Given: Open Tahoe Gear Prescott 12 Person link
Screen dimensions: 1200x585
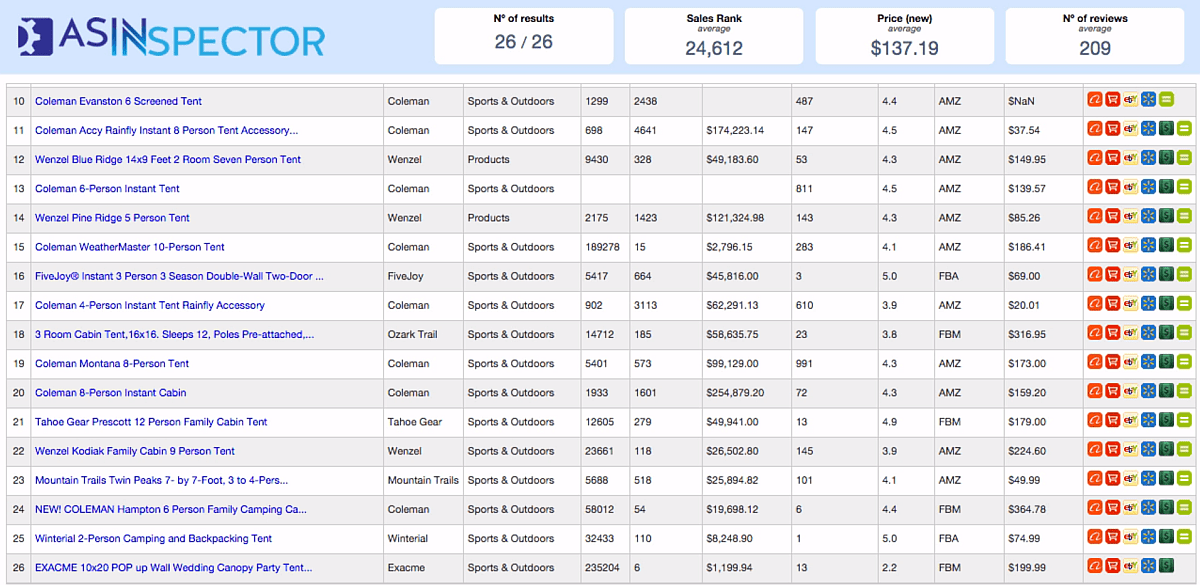Looking at the screenshot, I should pyautogui.click(x=151, y=421).
